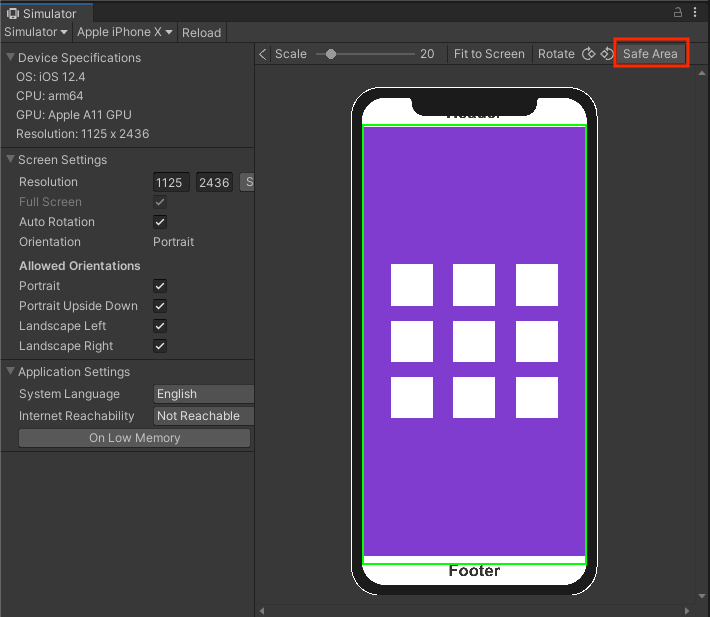Screen dimensions: 710x617
Task: Collapse the left panel with arrow icon
Action: click(x=263, y=54)
